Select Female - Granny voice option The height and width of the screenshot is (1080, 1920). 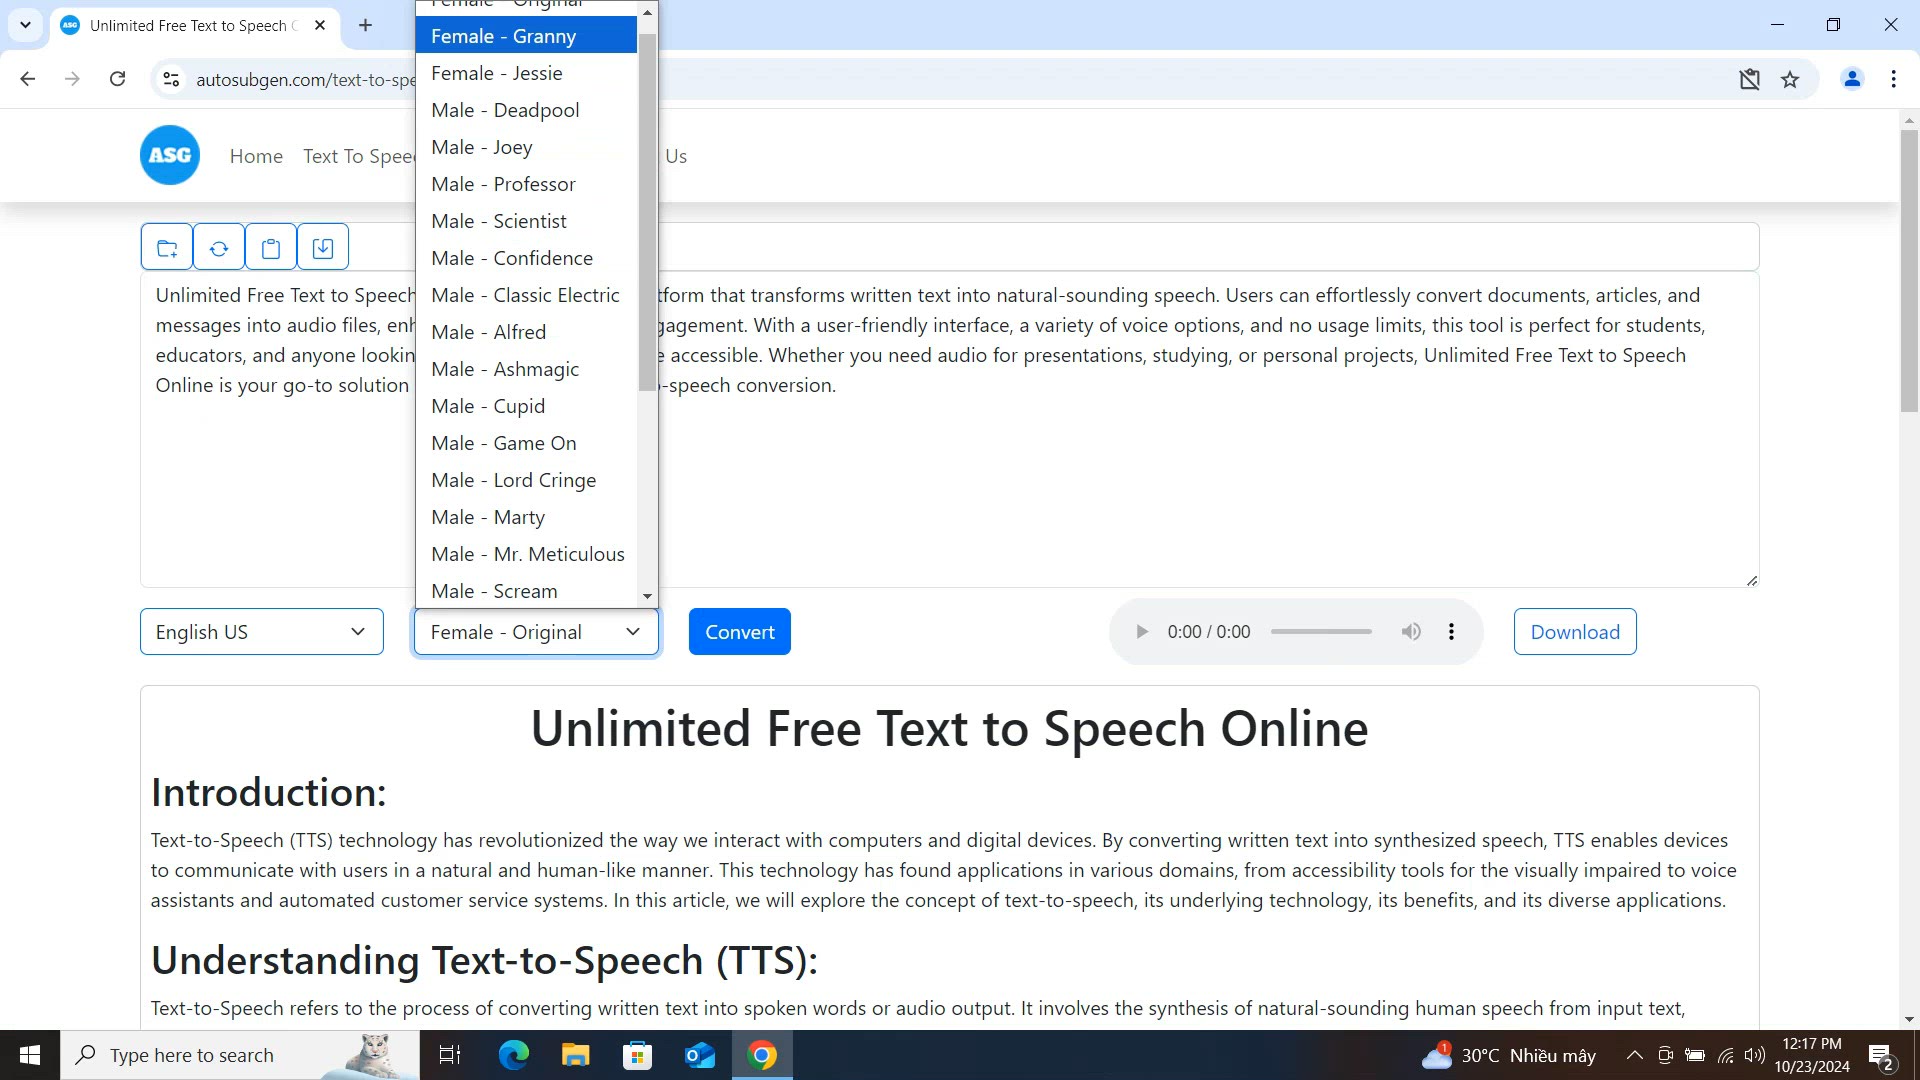(x=526, y=36)
